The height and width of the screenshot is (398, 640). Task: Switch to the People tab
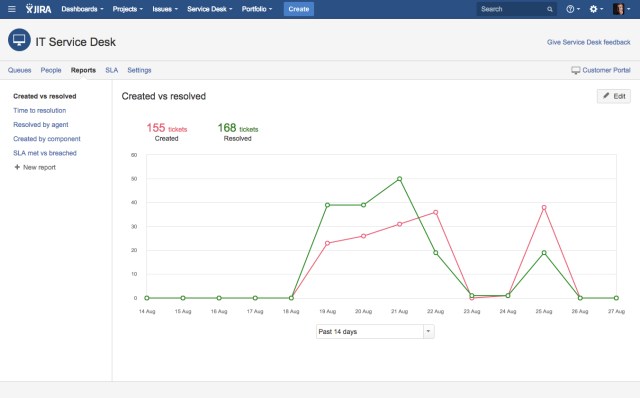point(51,70)
